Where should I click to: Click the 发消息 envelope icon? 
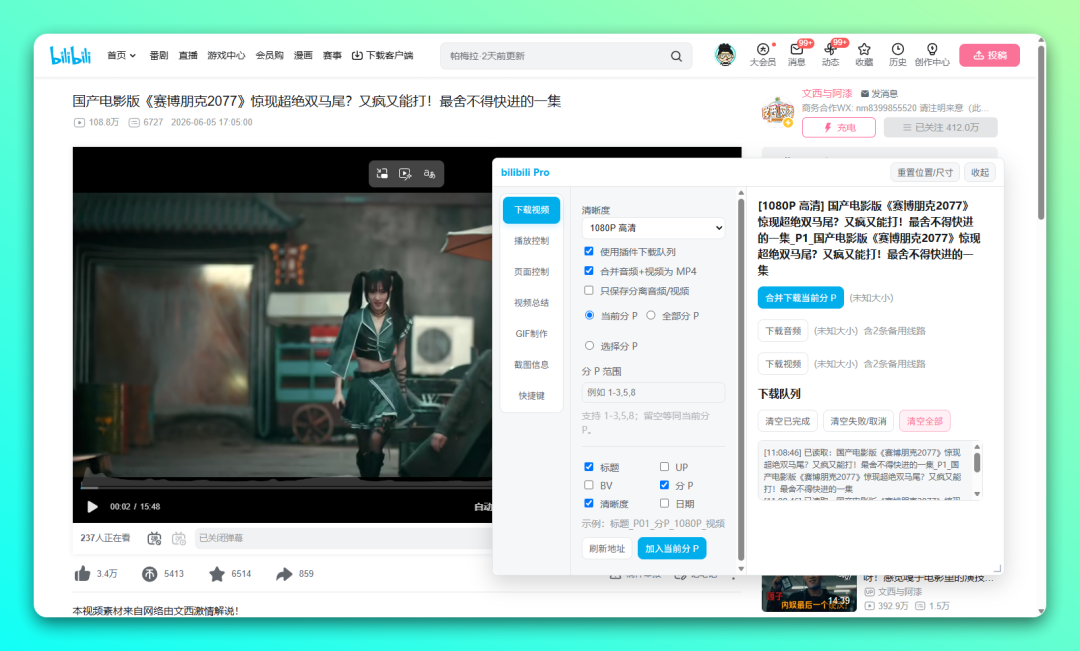click(x=865, y=94)
